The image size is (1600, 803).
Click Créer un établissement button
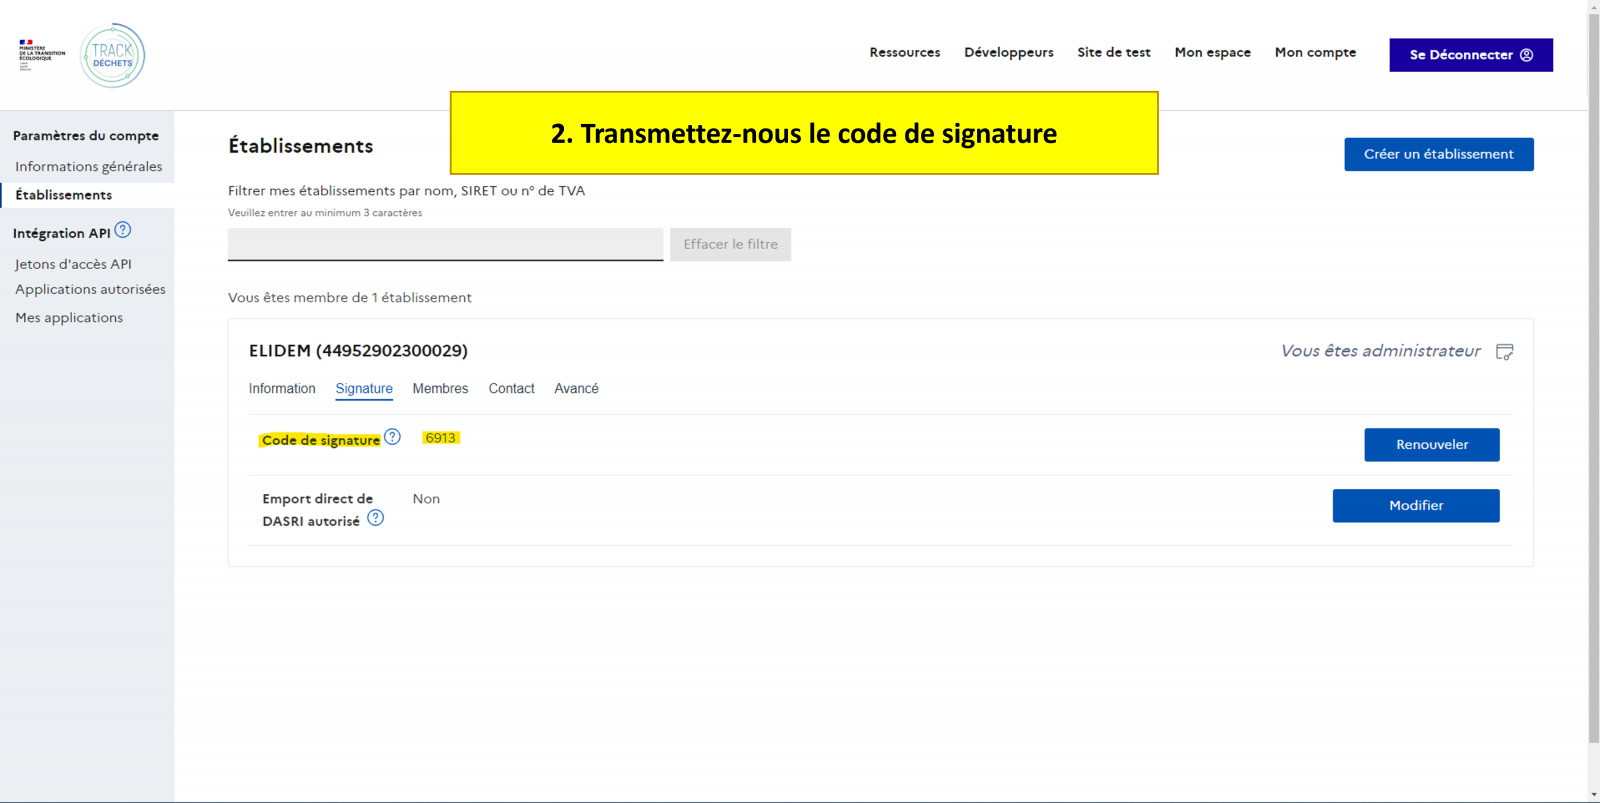(1438, 154)
